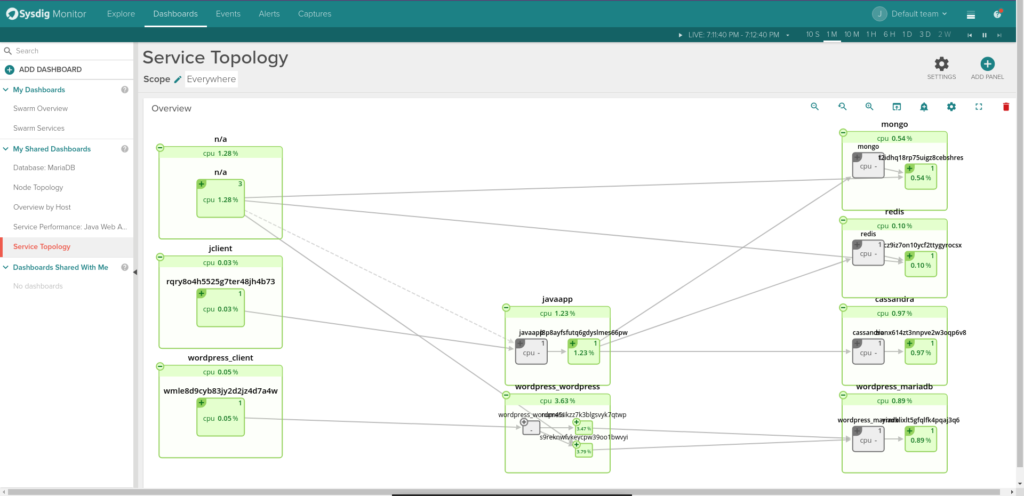Click the Sysdig Monitor logo
The image size is (1024, 496).
46,14
